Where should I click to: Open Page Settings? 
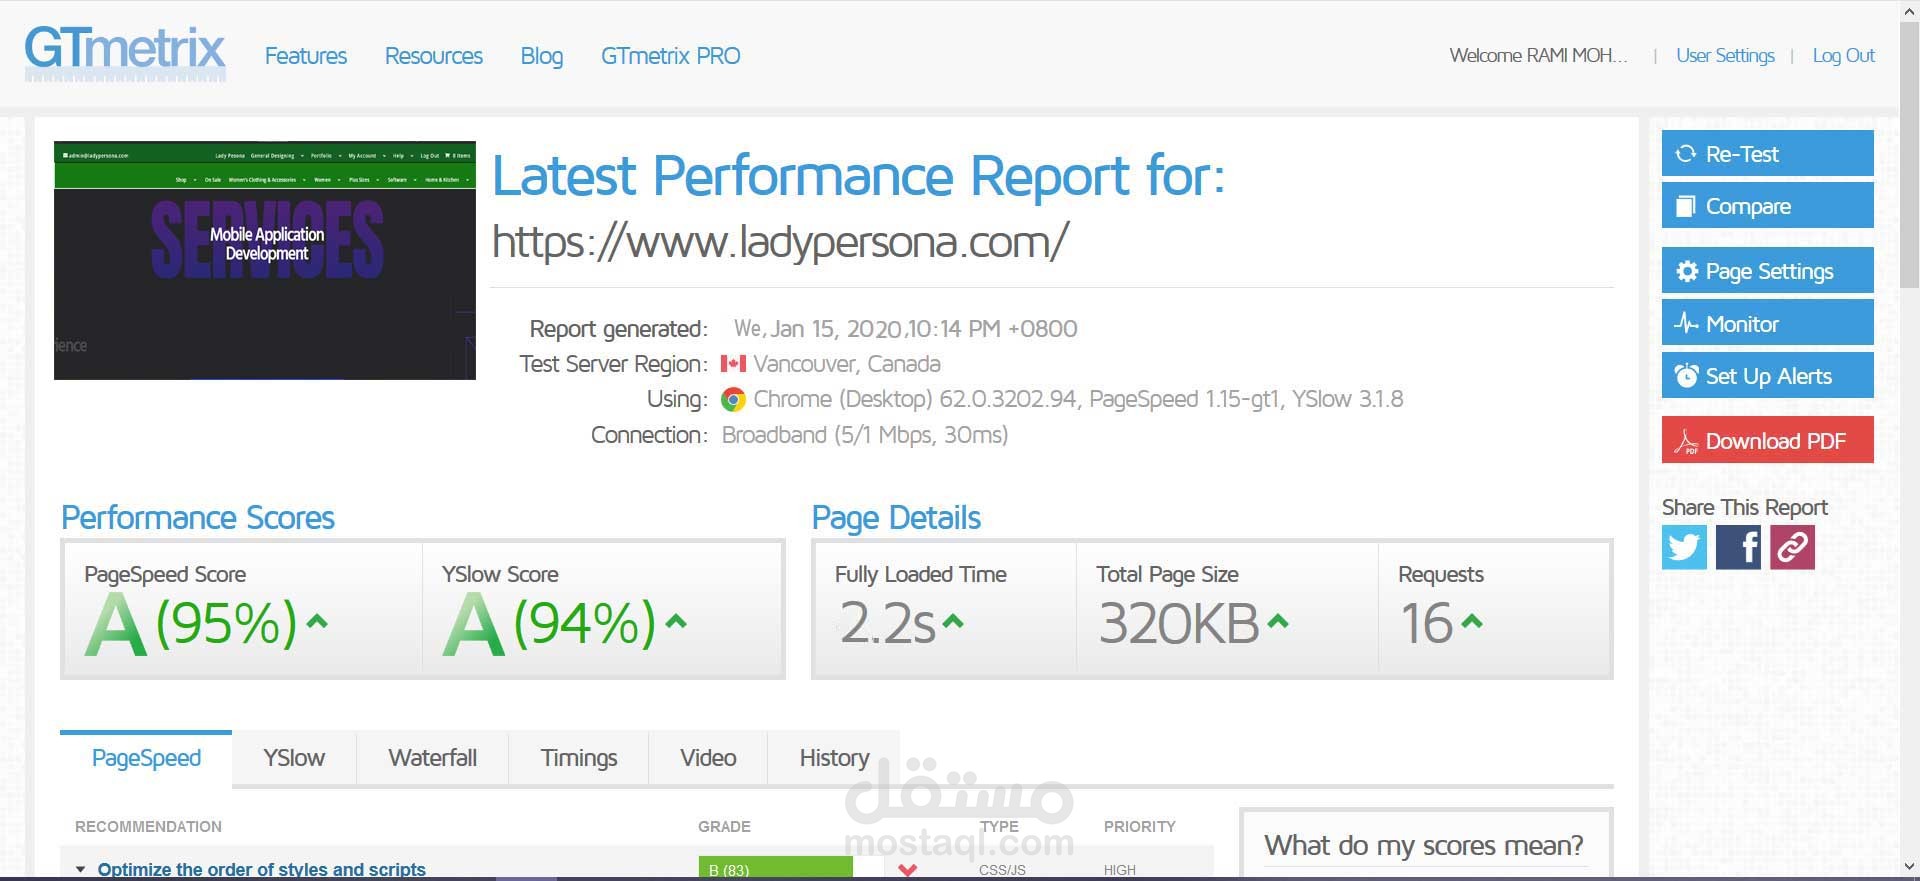[1767, 270]
